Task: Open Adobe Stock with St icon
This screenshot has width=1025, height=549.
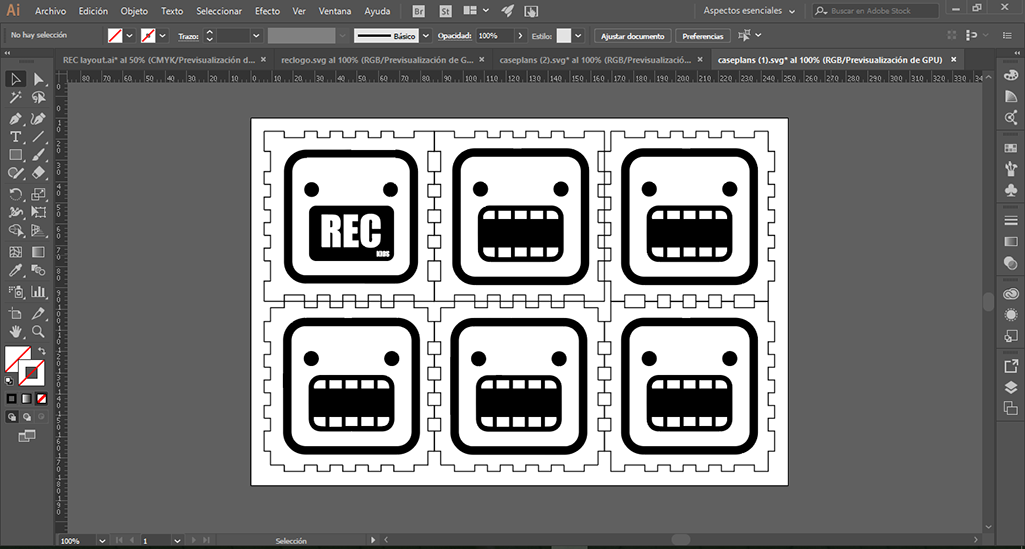Action: 446,11
